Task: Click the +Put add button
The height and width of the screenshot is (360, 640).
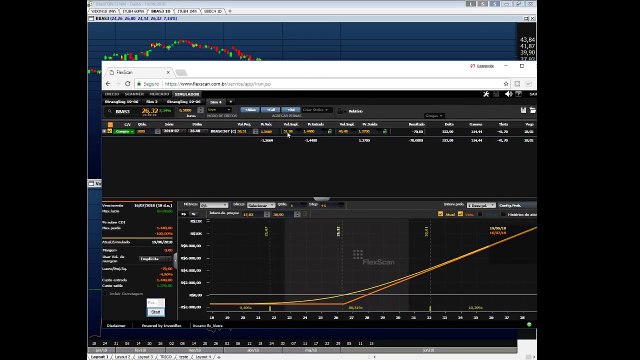Action: point(291,110)
